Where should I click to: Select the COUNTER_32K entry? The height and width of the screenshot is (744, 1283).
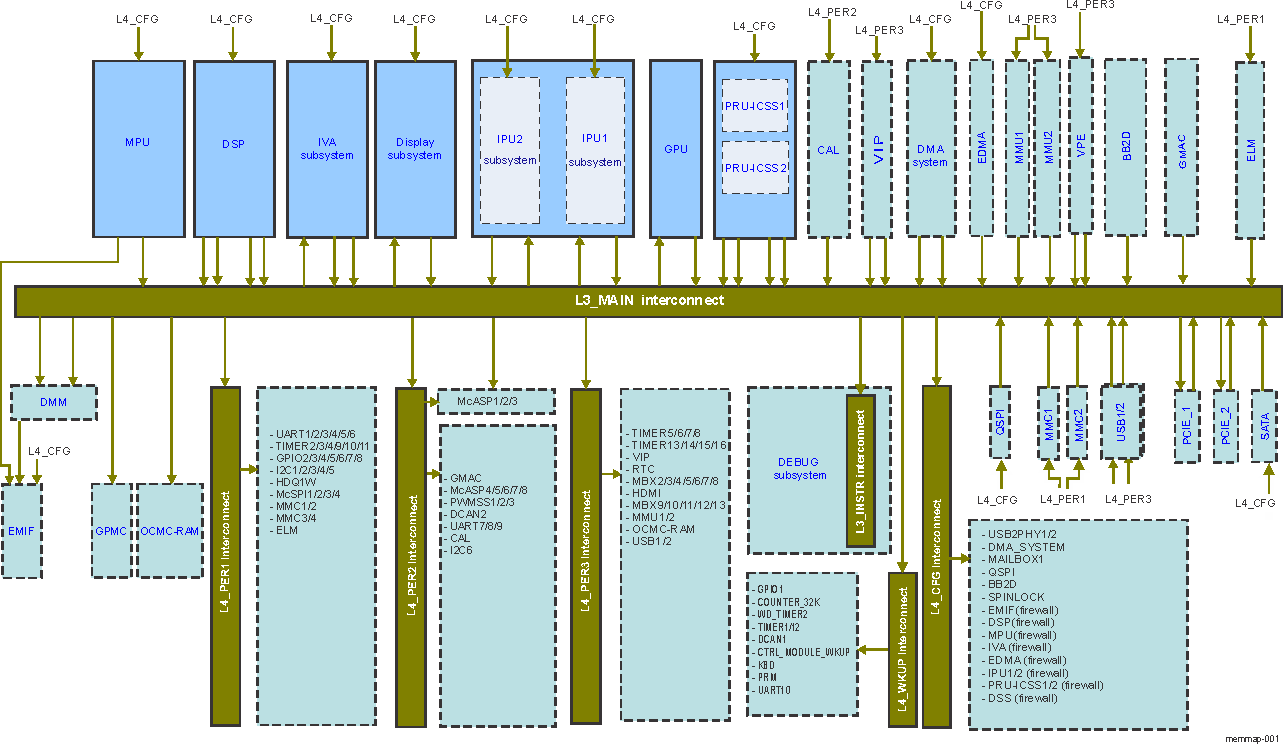click(x=789, y=602)
